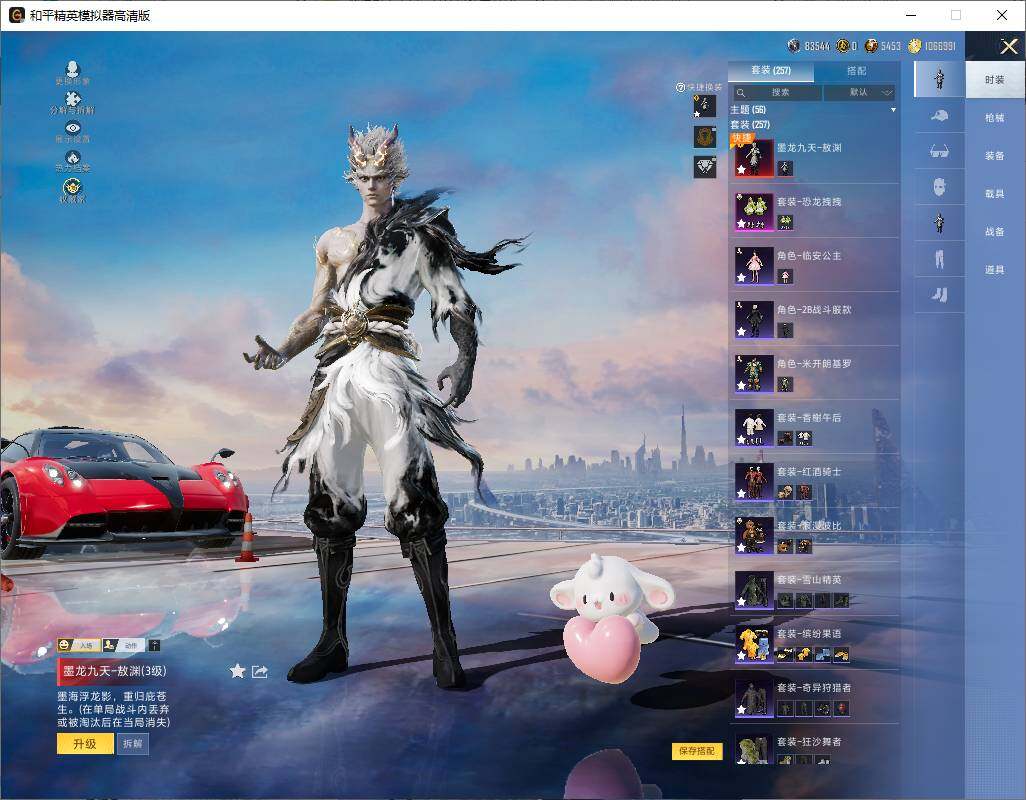1026x800 pixels.
Task: Select the 套装-雪山精英 row
Action: [x=815, y=589]
